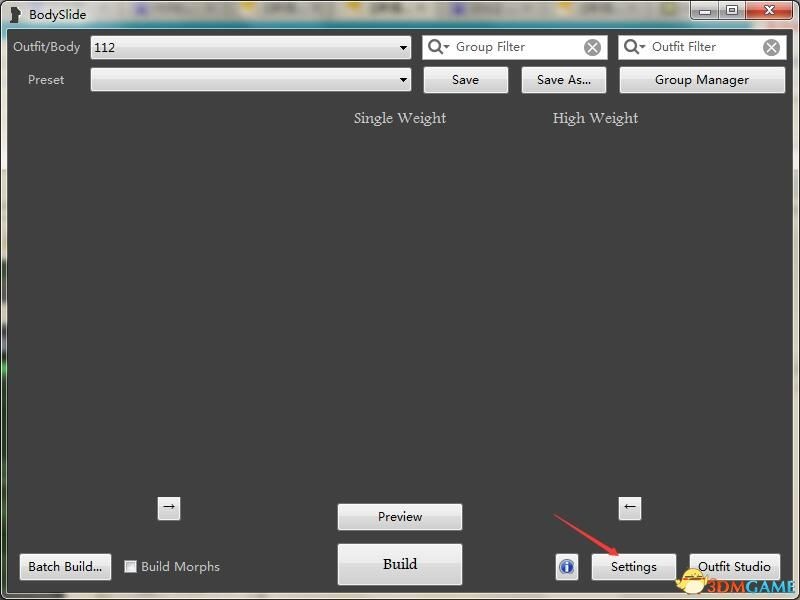The image size is (800, 600).
Task: Click the left arrow copy-to-low button
Action: 629,508
